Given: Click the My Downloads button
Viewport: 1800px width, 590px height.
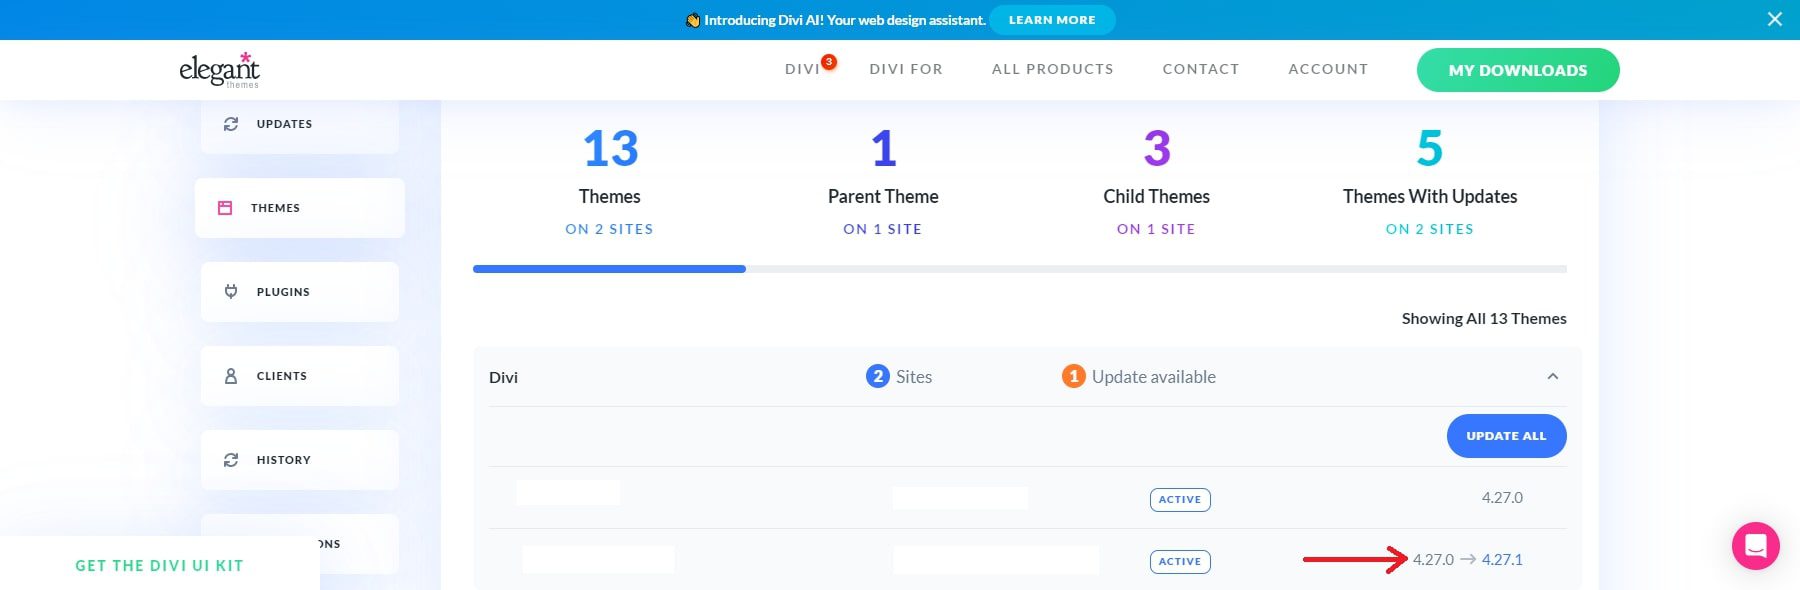Looking at the screenshot, I should click(x=1518, y=70).
